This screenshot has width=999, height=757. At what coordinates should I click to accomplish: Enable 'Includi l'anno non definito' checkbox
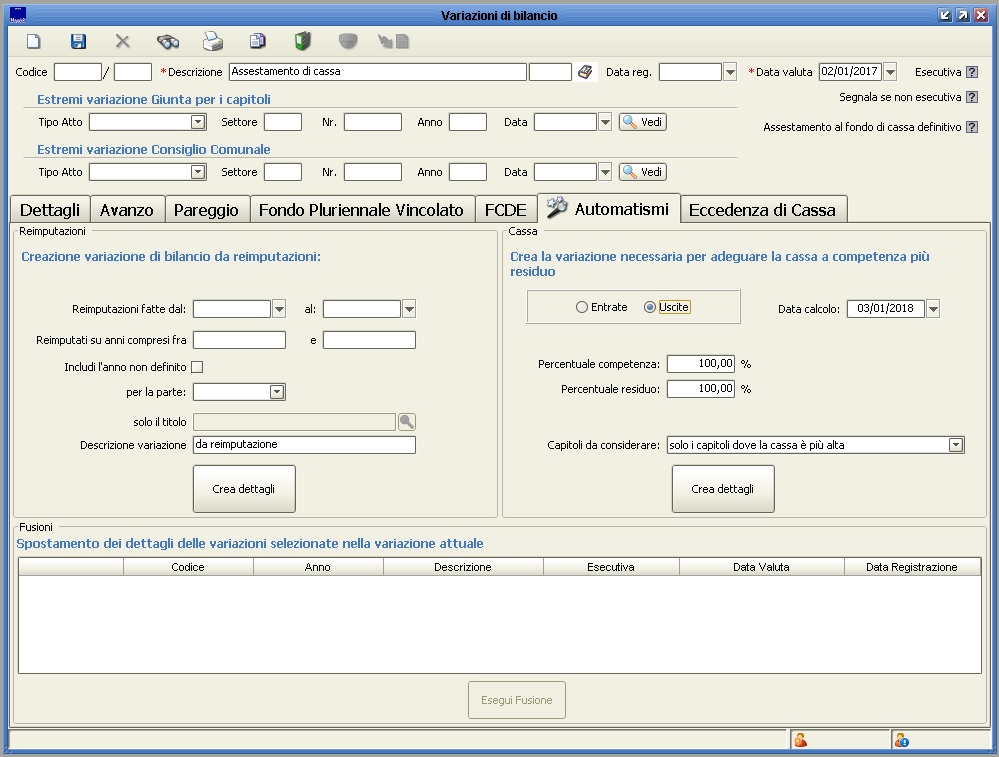(197, 367)
